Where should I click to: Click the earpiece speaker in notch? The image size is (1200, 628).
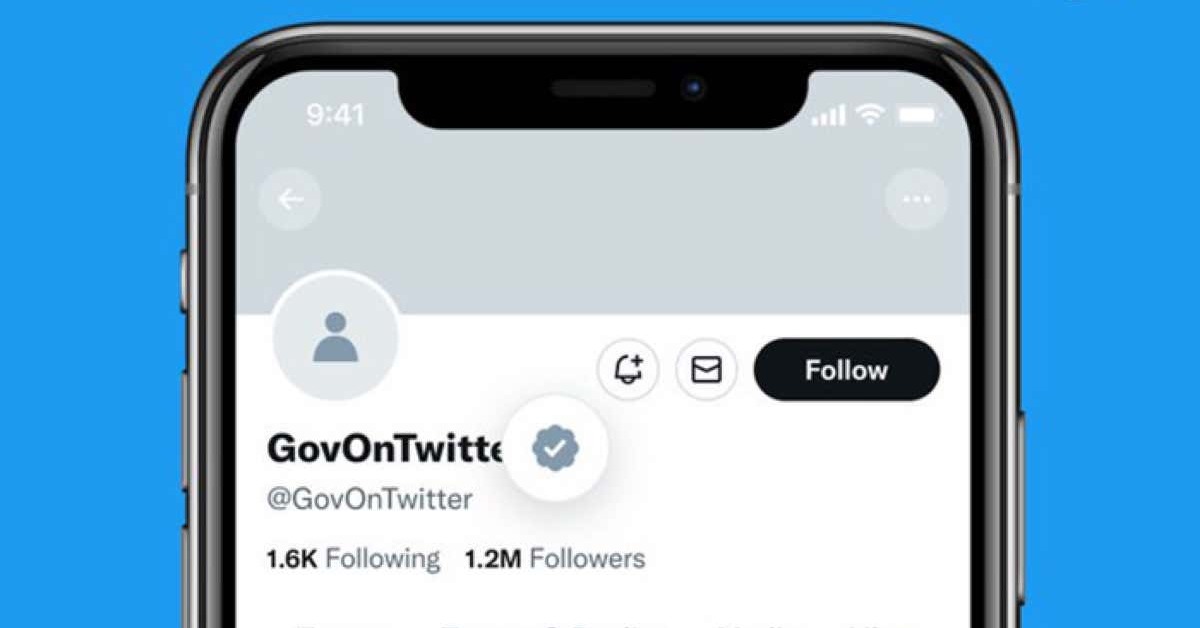[x=602, y=89]
